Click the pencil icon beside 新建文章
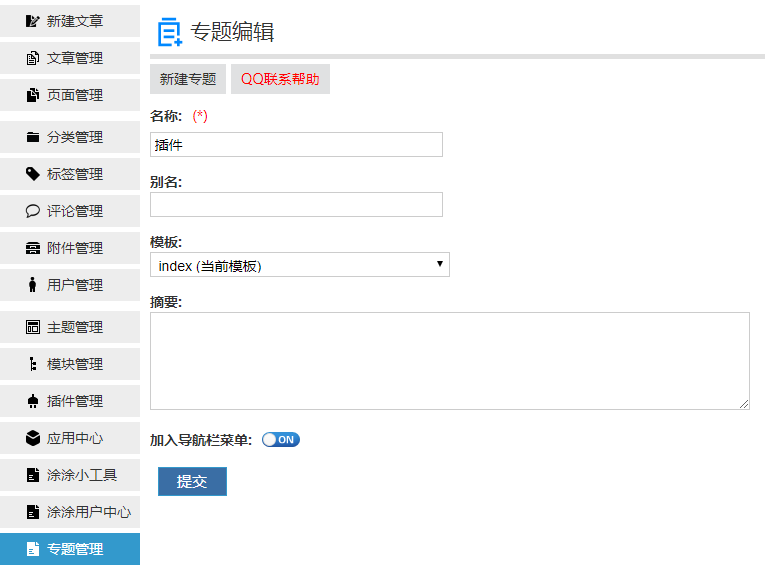765x578 pixels. [32, 21]
